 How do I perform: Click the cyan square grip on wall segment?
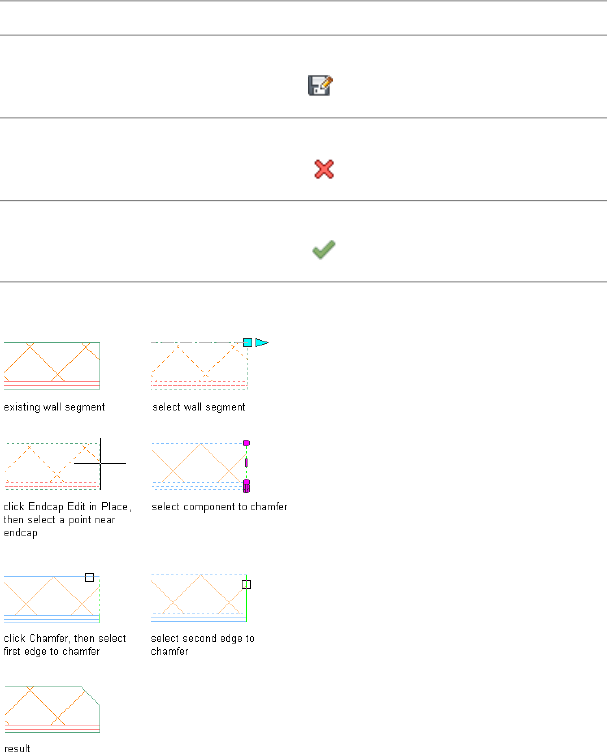[x=247, y=343]
